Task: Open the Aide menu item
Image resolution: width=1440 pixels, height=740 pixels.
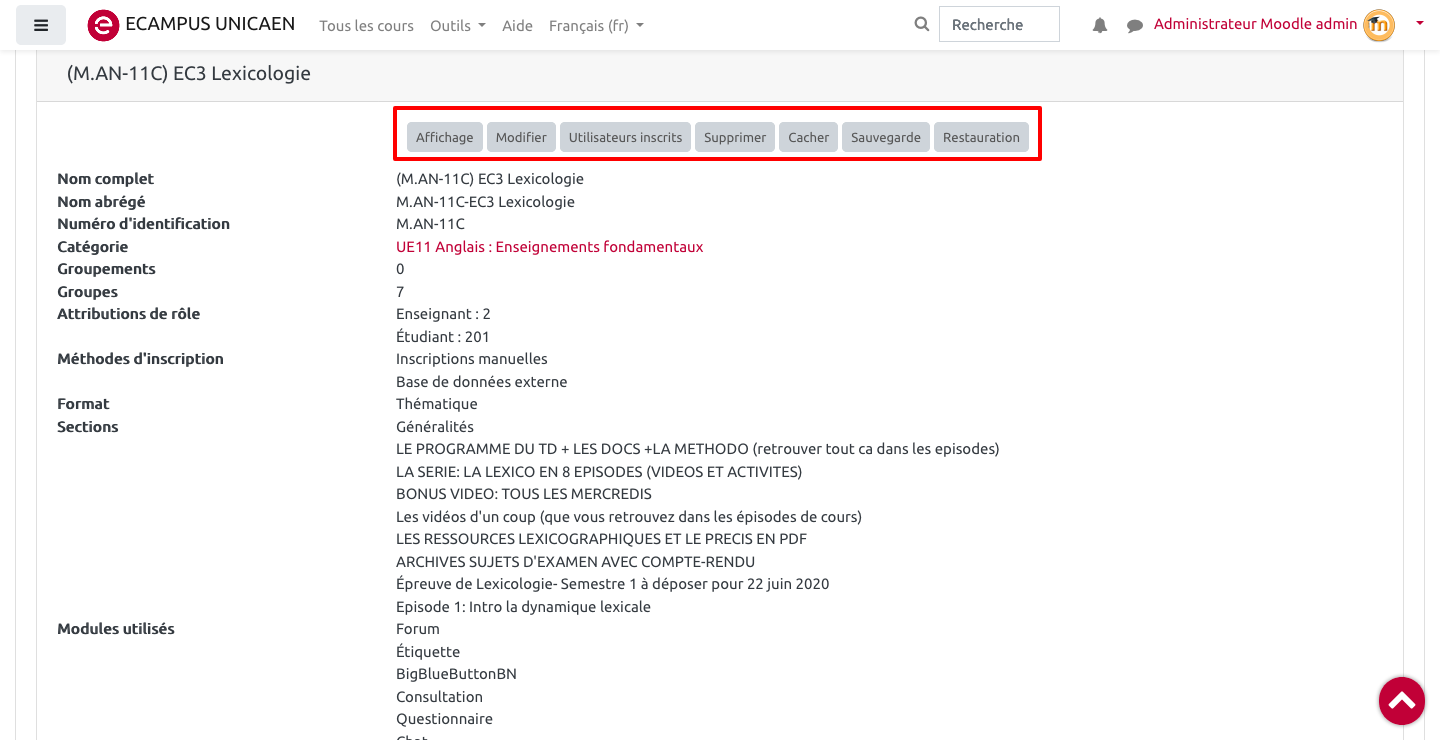Action: click(x=517, y=26)
